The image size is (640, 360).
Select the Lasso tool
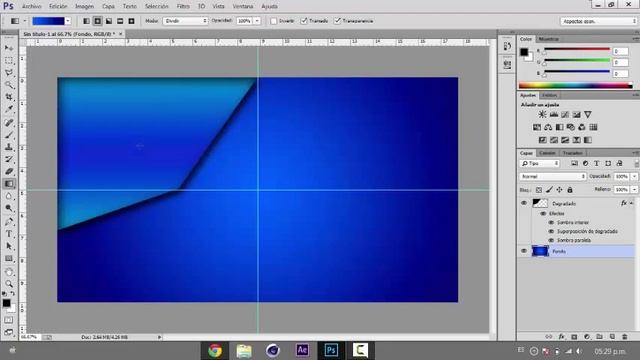pos(9,73)
